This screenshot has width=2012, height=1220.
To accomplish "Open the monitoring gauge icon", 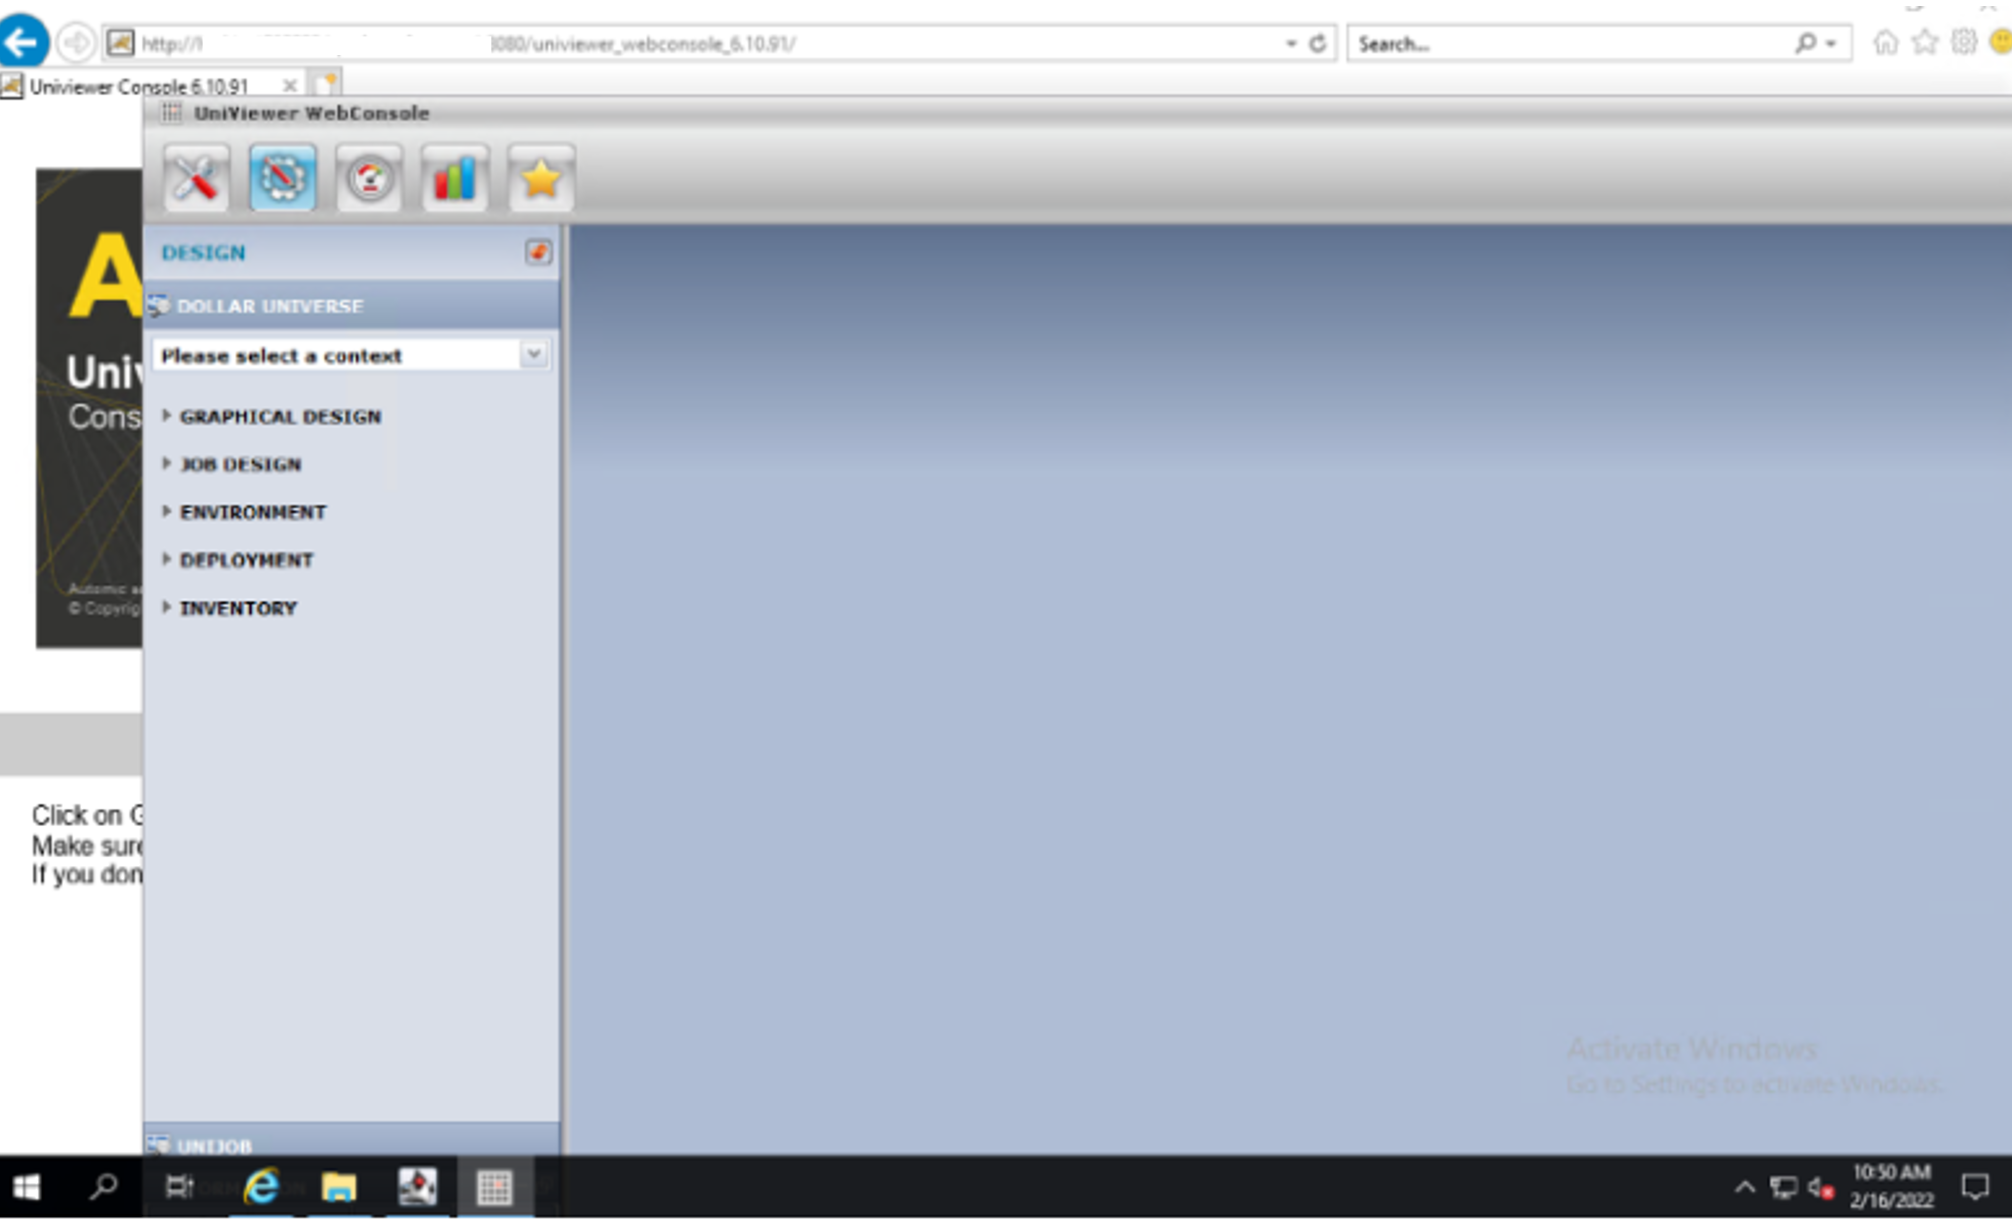I will [369, 180].
